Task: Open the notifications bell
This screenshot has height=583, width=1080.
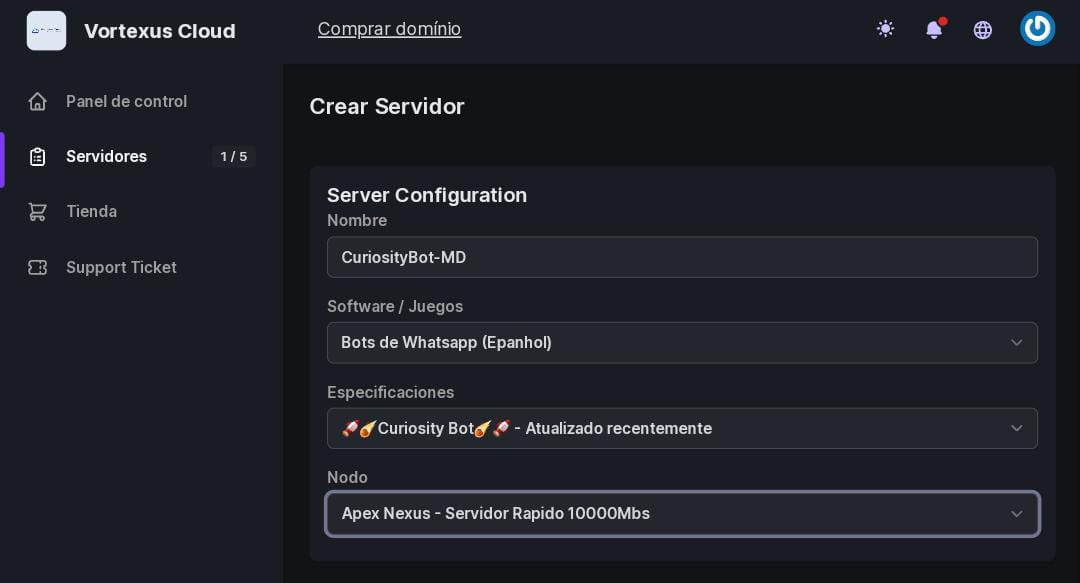Action: coord(934,29)
